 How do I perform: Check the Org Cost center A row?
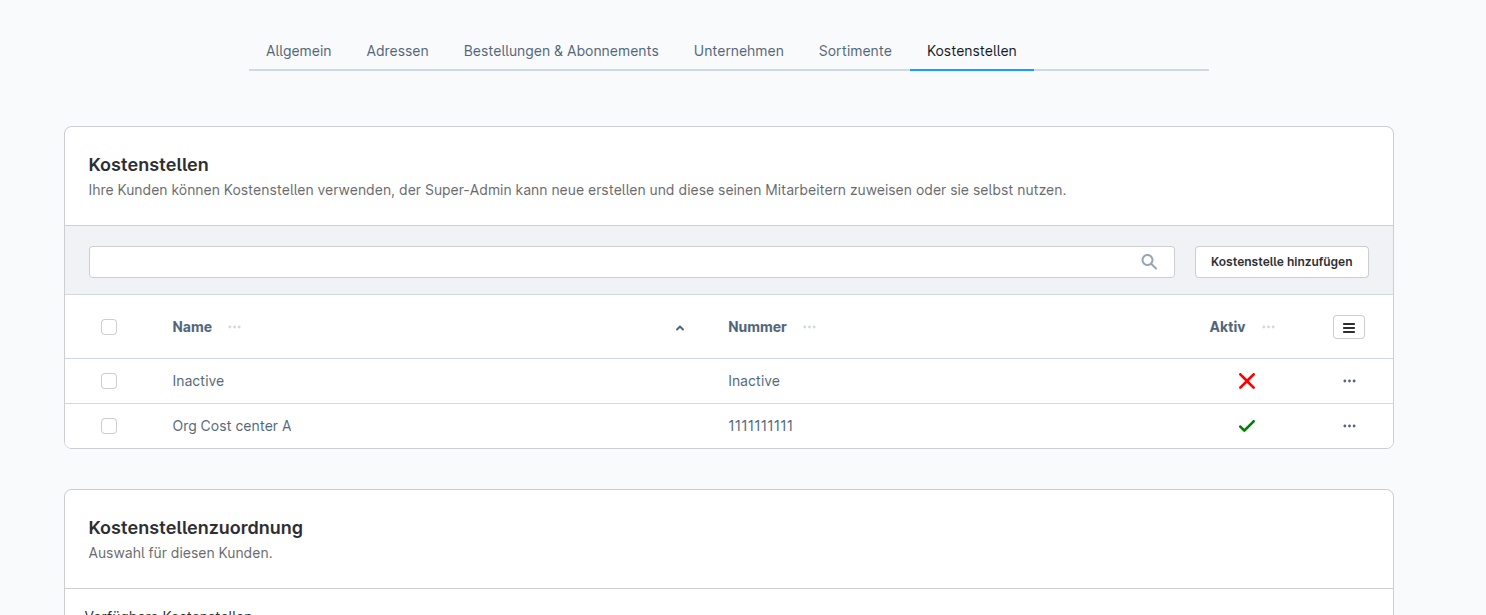coord(109,426)
